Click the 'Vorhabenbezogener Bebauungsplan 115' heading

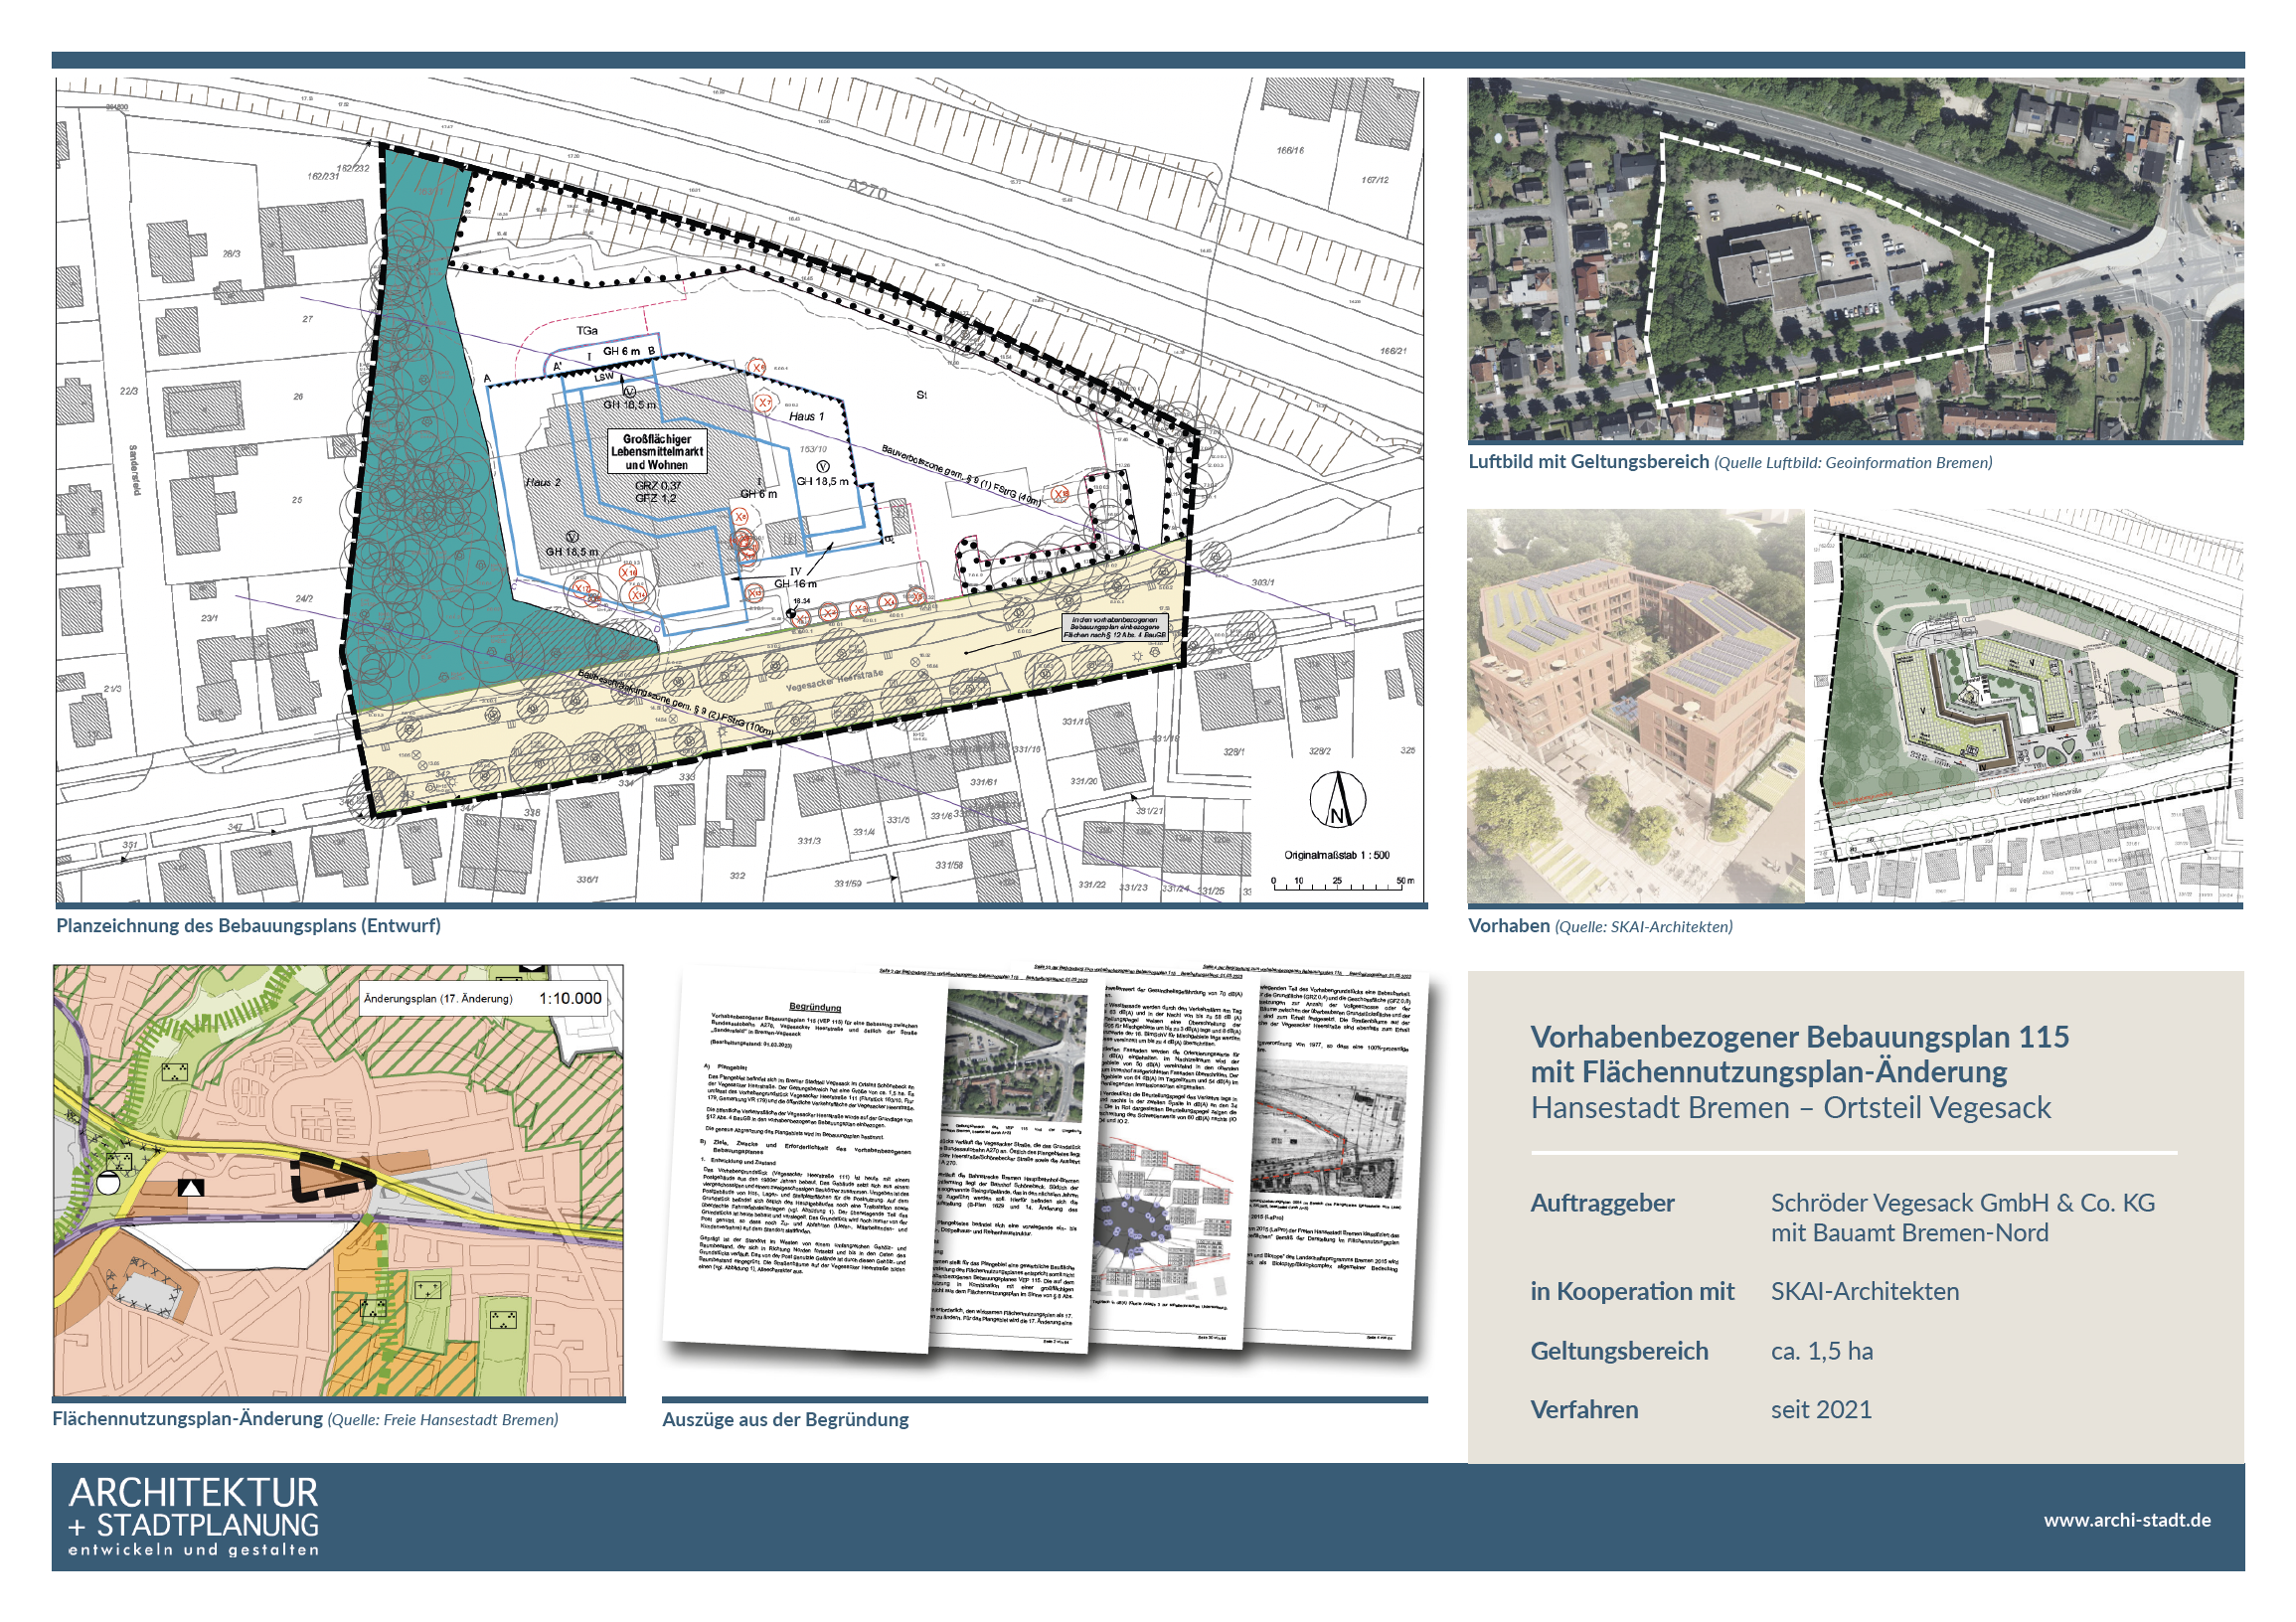1799,1037
